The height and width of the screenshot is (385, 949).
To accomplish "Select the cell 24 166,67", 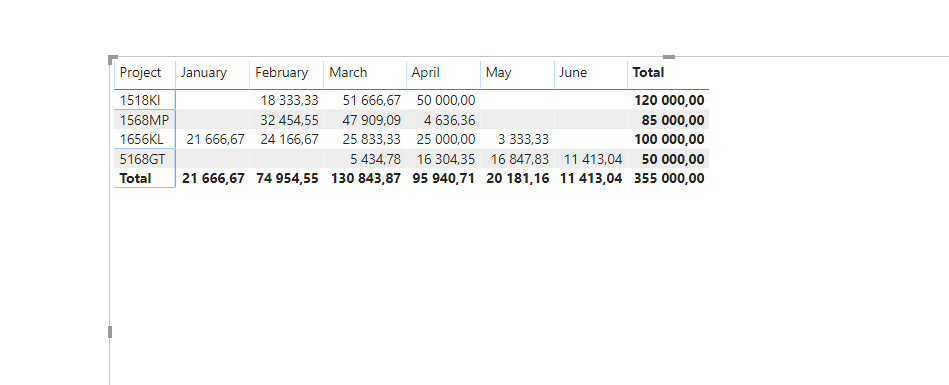I will click(x=289, y=140).
